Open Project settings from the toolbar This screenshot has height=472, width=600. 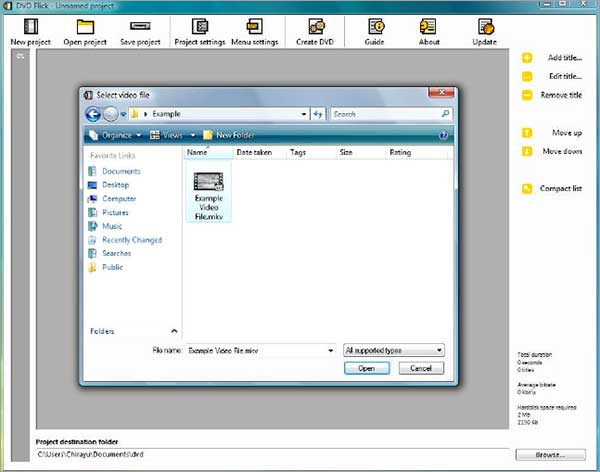click(198, 27)
